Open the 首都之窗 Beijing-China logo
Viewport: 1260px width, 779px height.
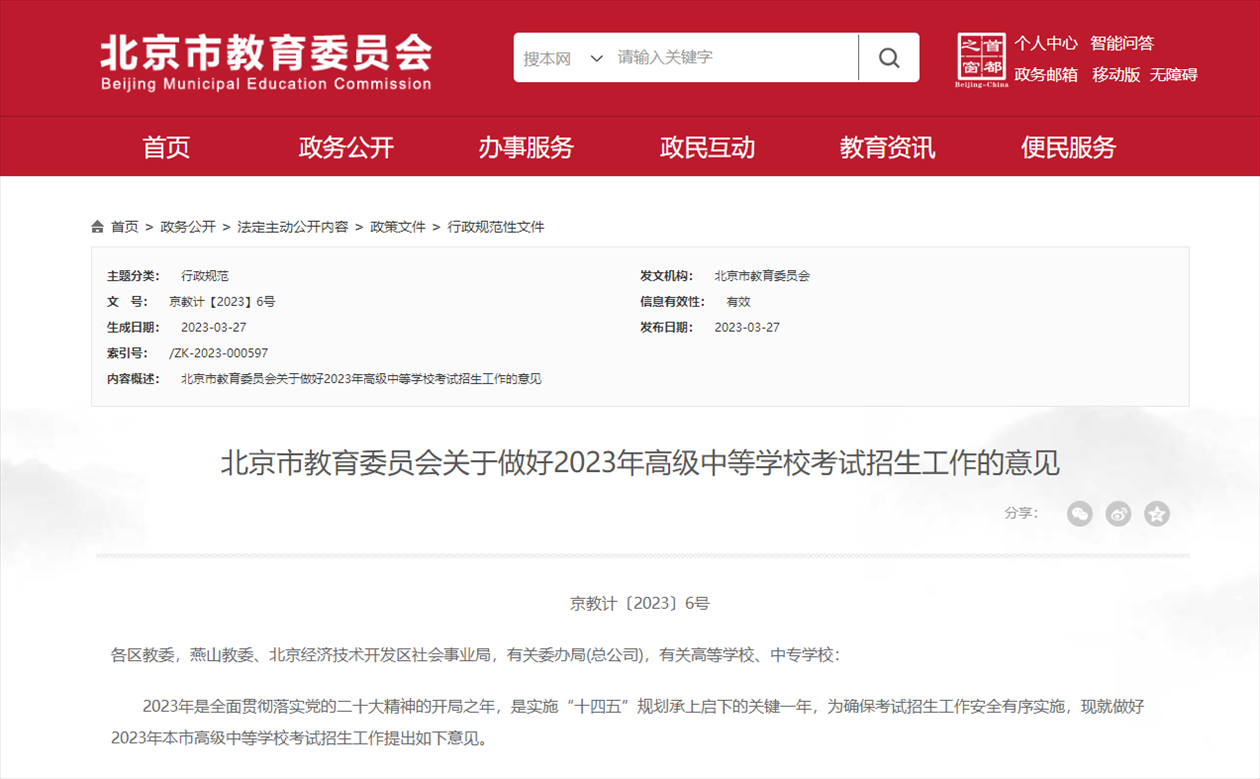click(981, 59)
